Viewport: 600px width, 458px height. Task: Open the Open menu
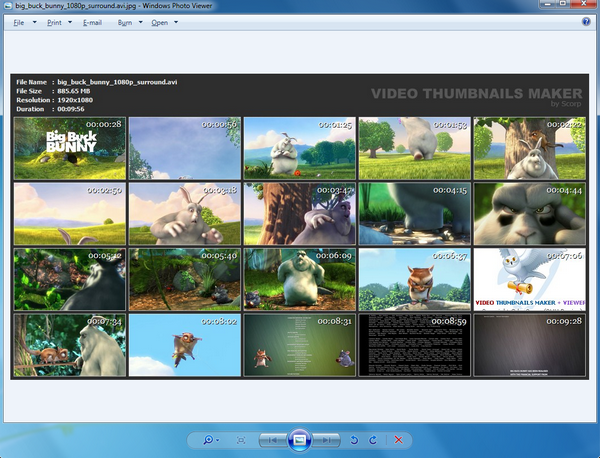click(160, 23)
